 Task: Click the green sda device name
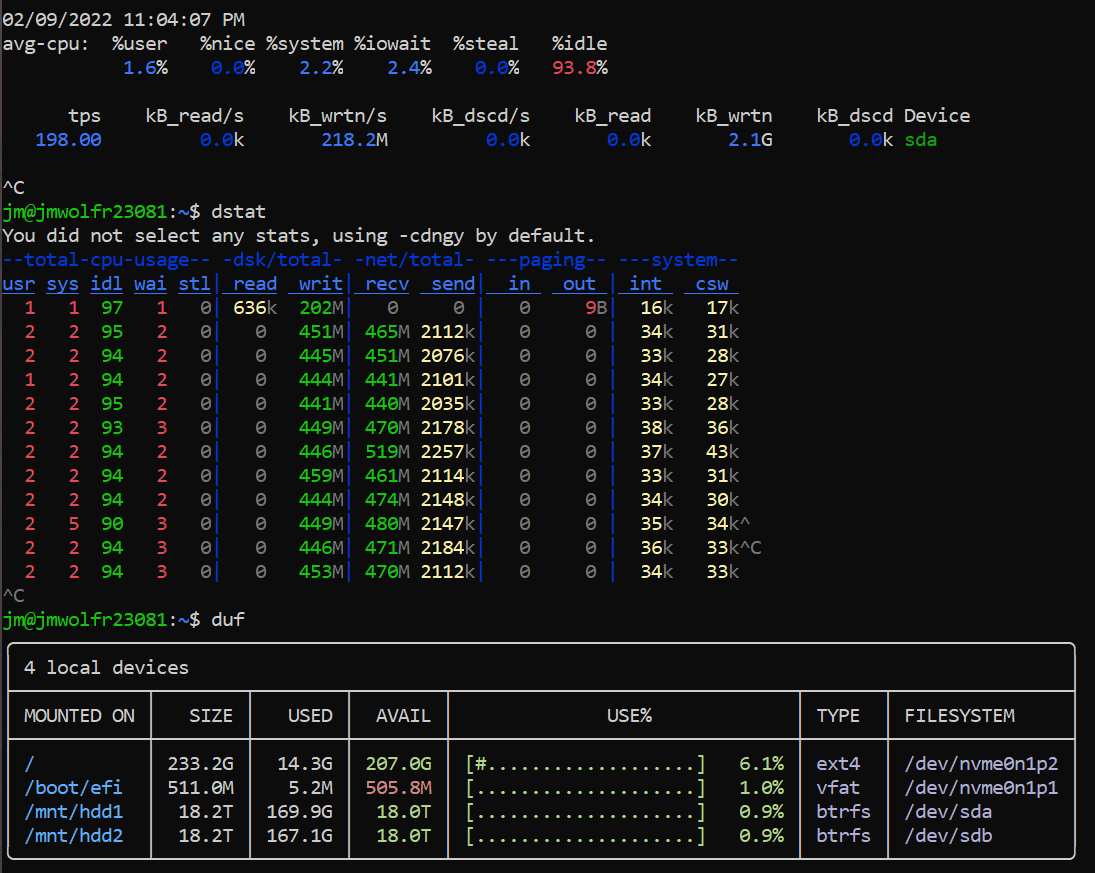coord(920,140)
